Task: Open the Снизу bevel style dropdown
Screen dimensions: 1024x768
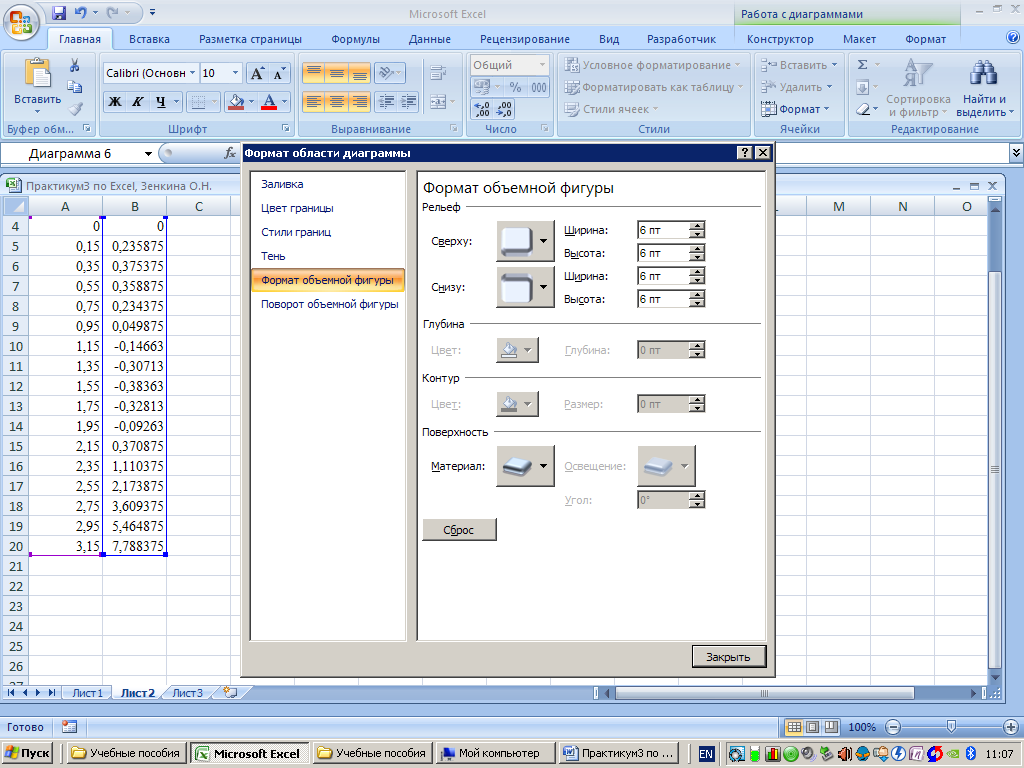Action: pos(543,287)
